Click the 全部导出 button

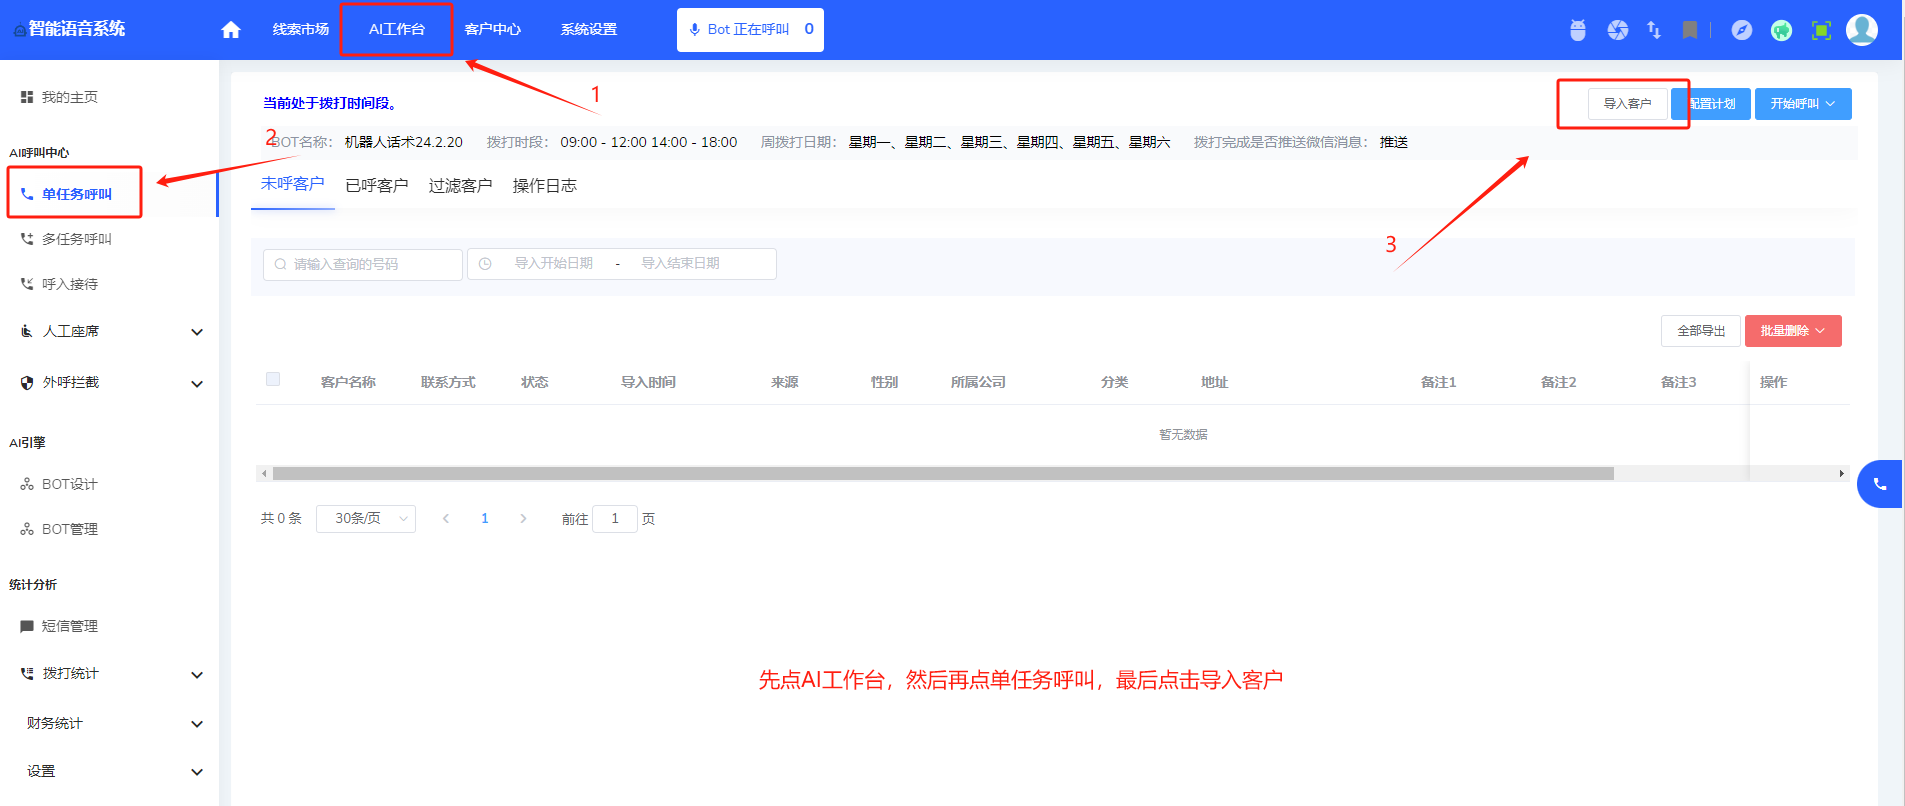pyautogui.click(x=1701, y=331)
